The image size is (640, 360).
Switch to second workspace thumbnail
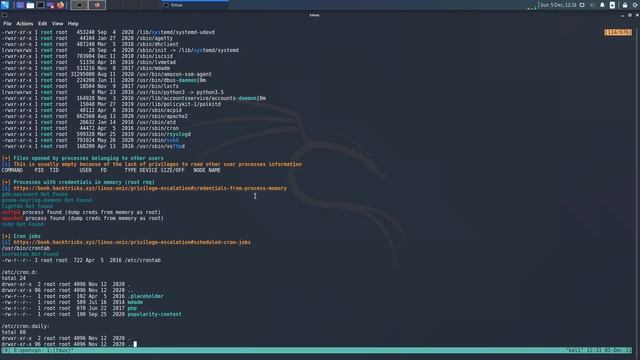[97, 5]
